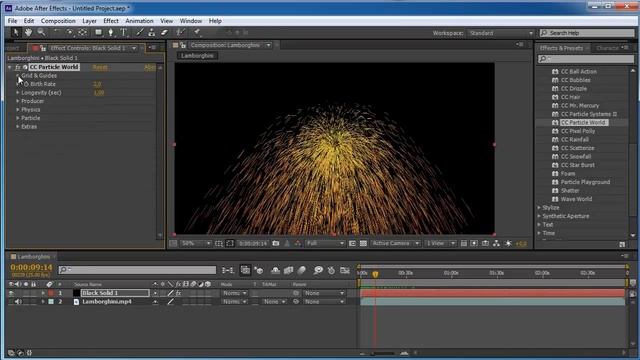Toggle Frame Blending enable button in timeline
640x360 pixels.
(x=289, y=270)
